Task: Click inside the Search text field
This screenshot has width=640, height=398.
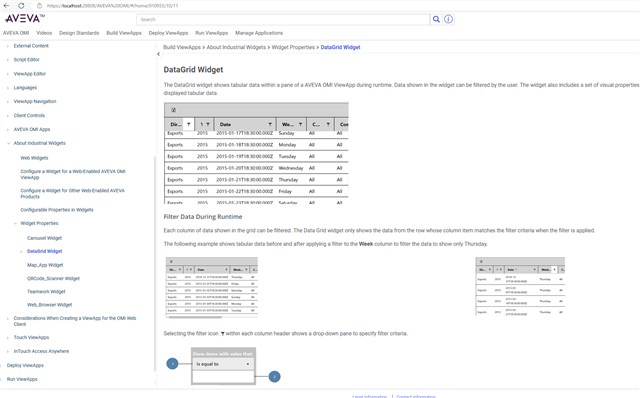Action: click(x=283, y=20)
